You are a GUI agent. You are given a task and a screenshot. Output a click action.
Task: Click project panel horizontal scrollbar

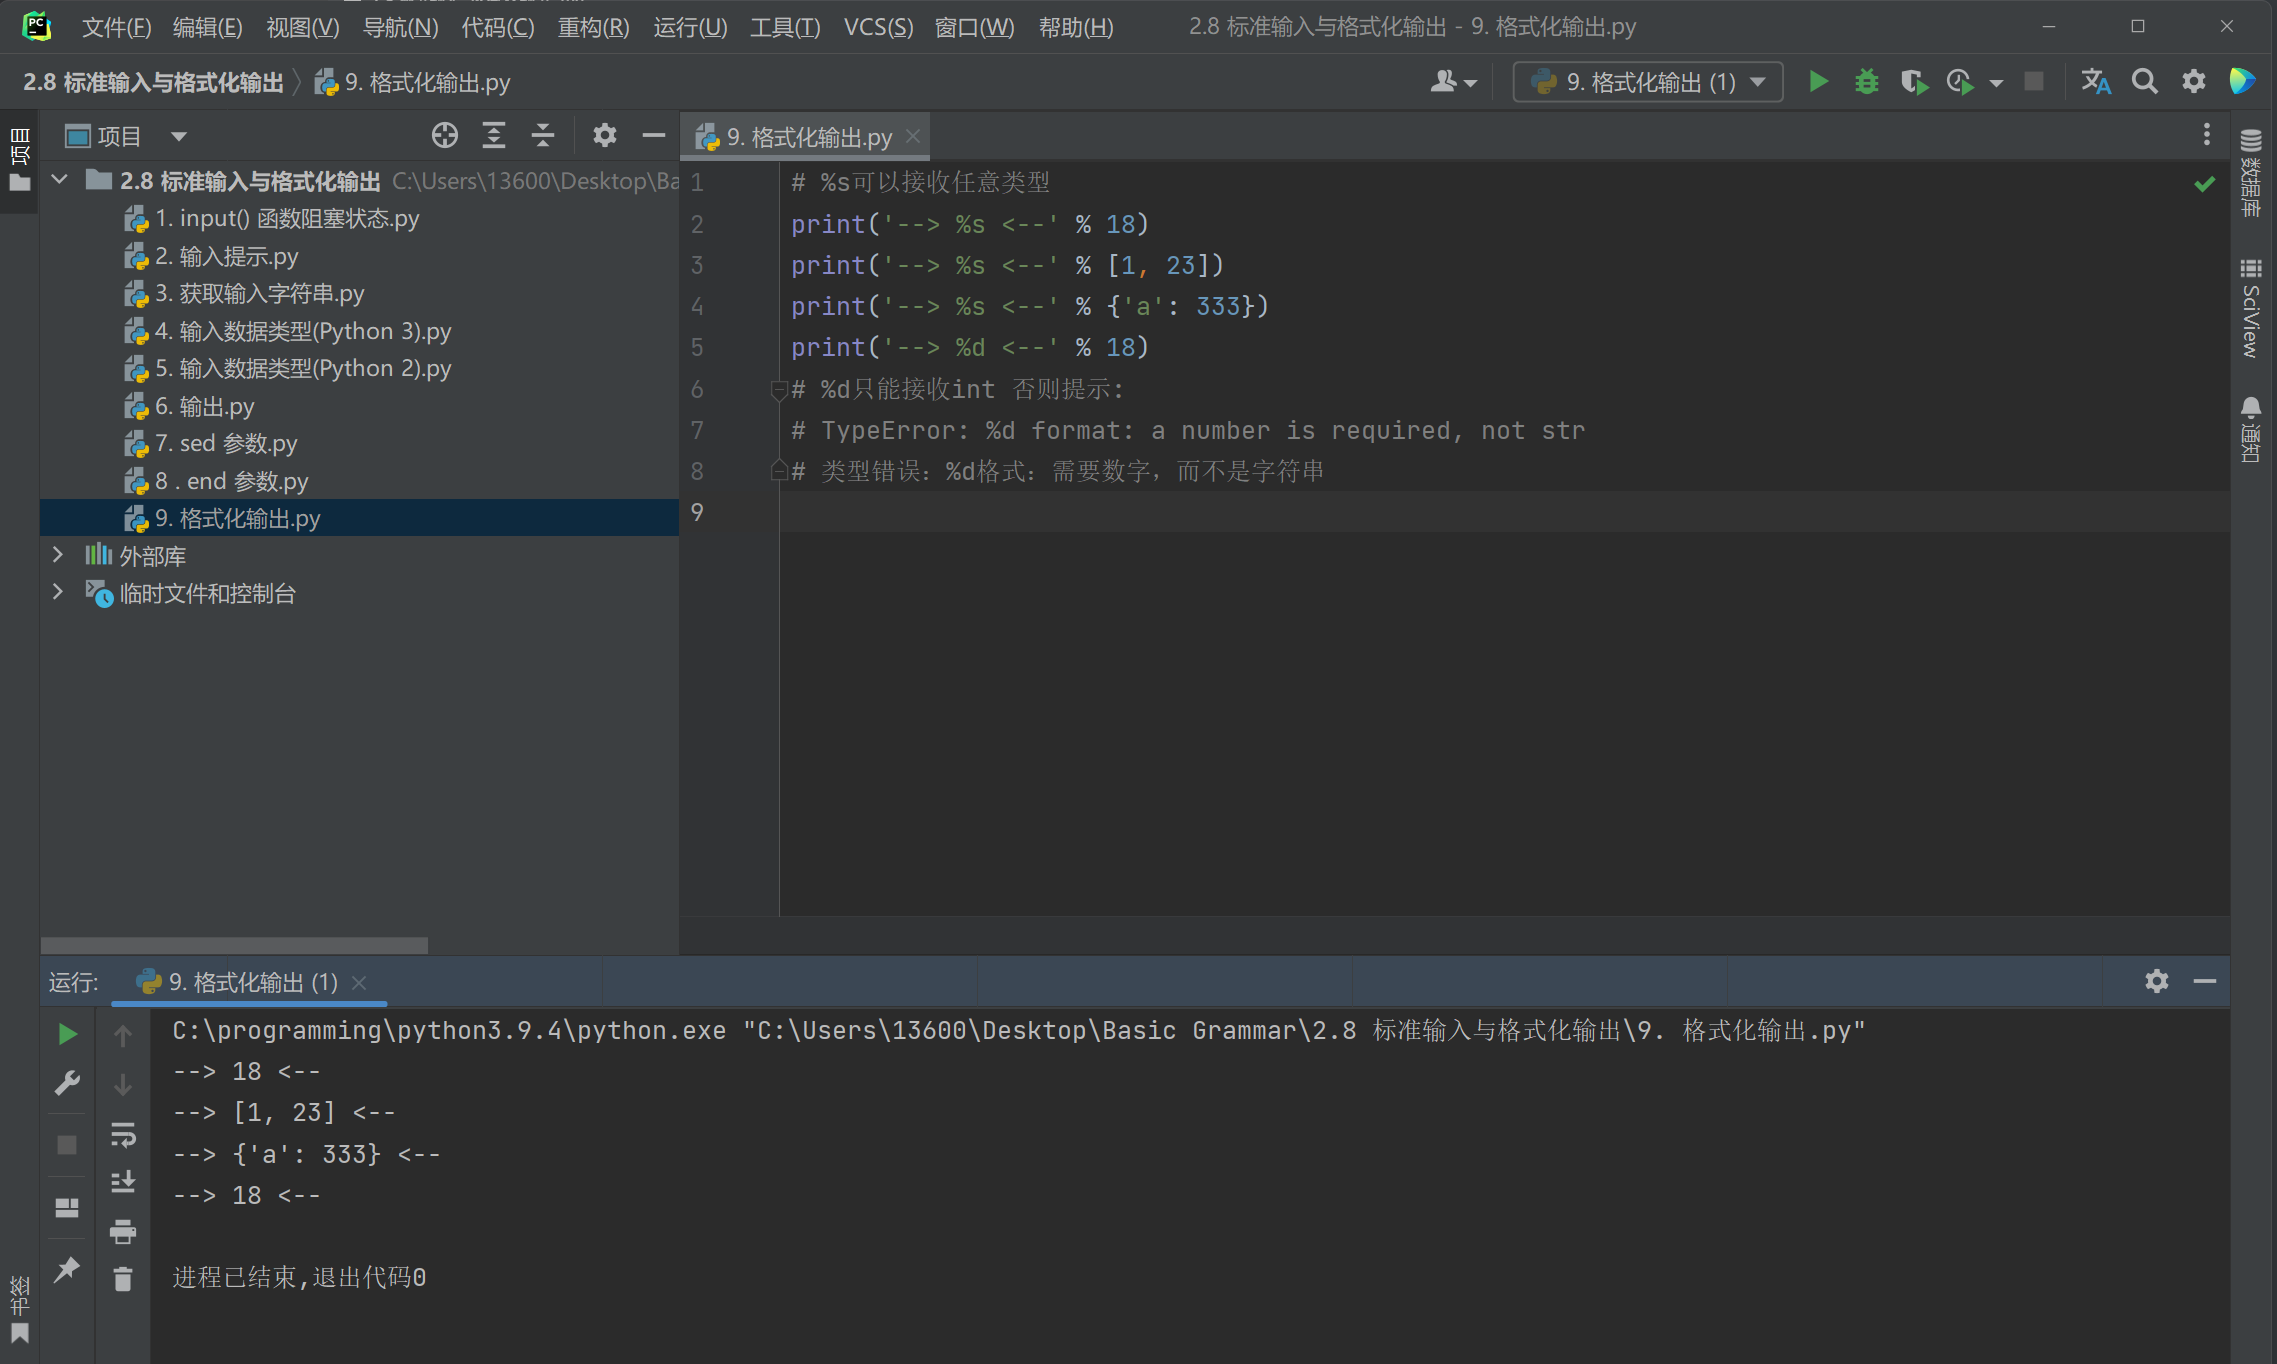point(234,945)
